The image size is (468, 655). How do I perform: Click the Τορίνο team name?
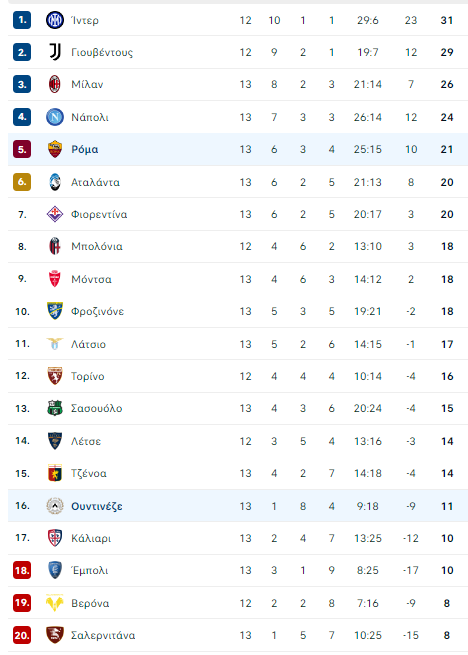(x=88, y=376)
